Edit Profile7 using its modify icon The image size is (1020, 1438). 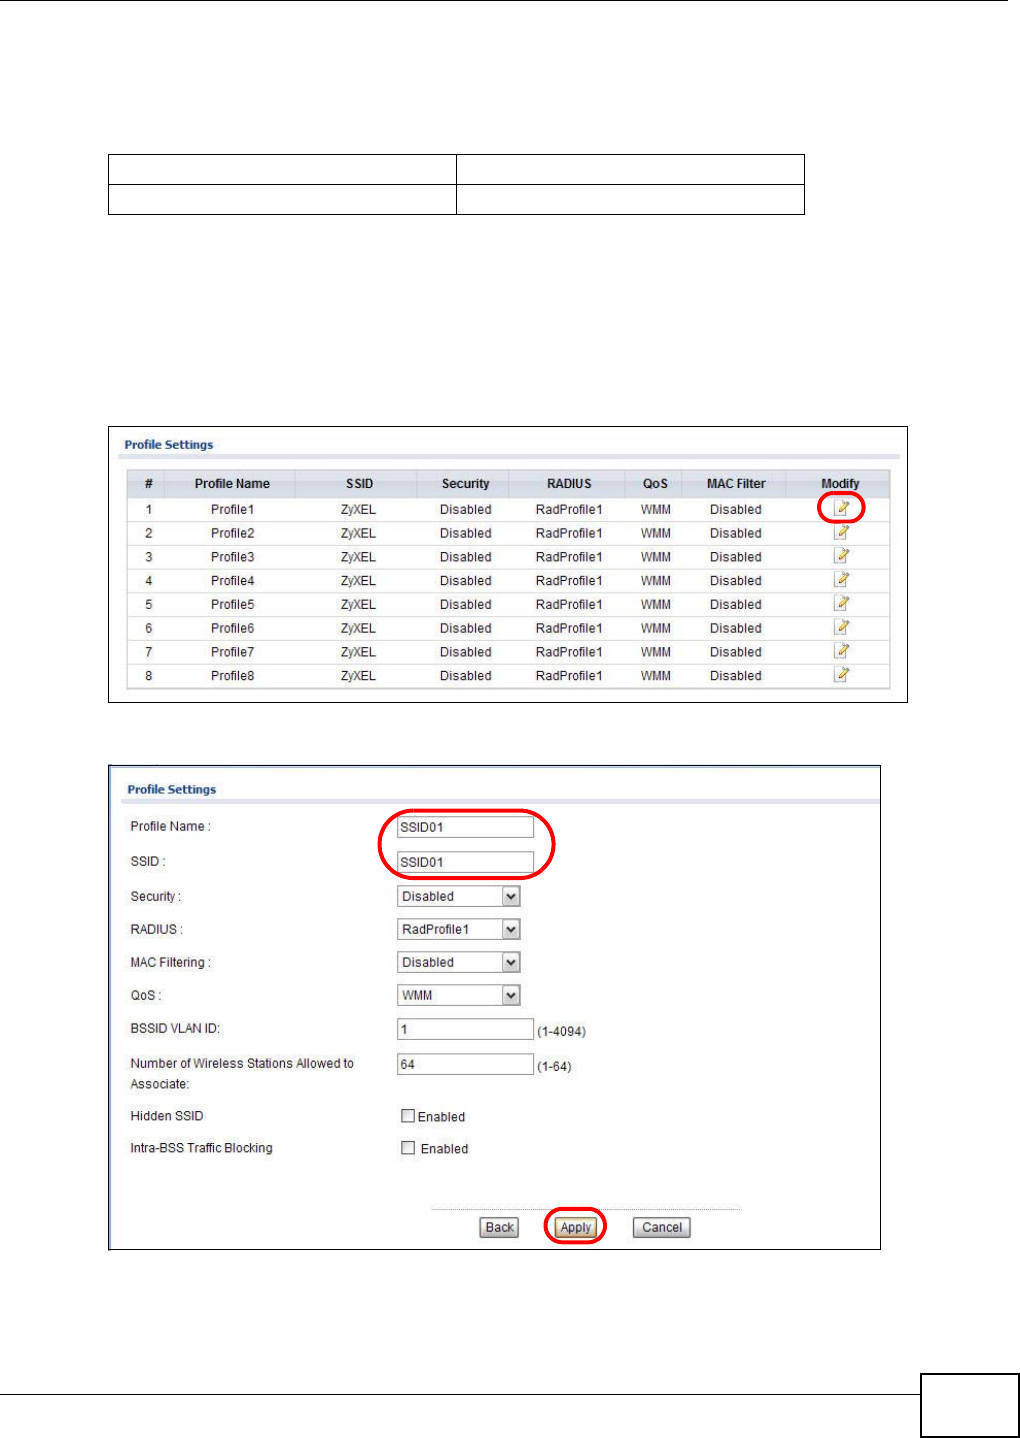click(842, 651)
